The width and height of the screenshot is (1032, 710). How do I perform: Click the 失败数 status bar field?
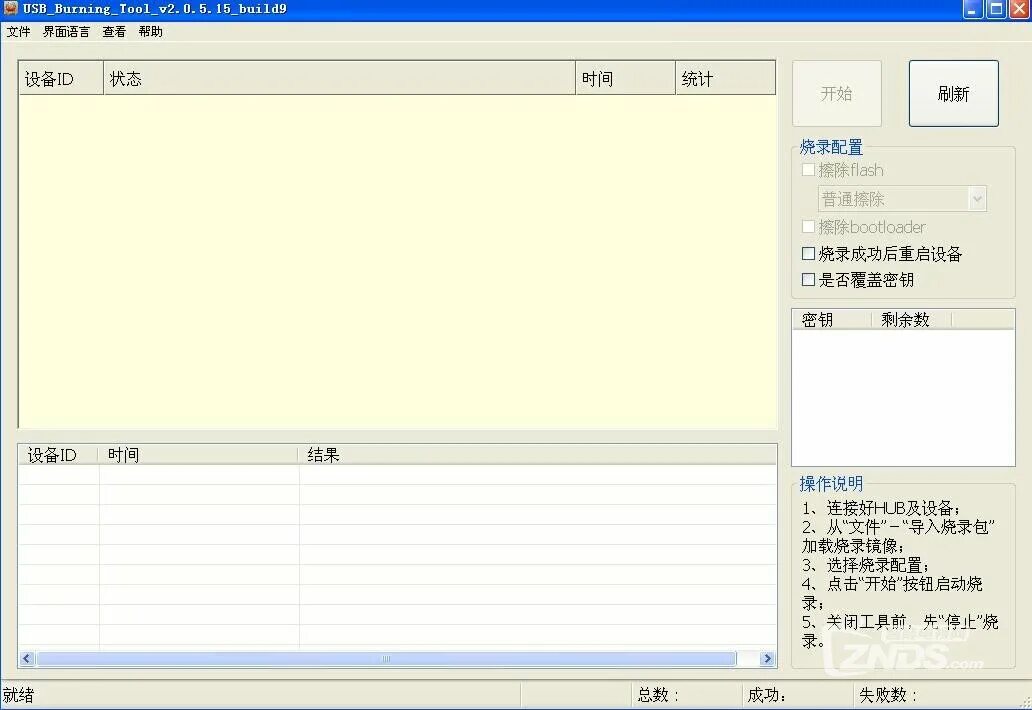point(935,695)
